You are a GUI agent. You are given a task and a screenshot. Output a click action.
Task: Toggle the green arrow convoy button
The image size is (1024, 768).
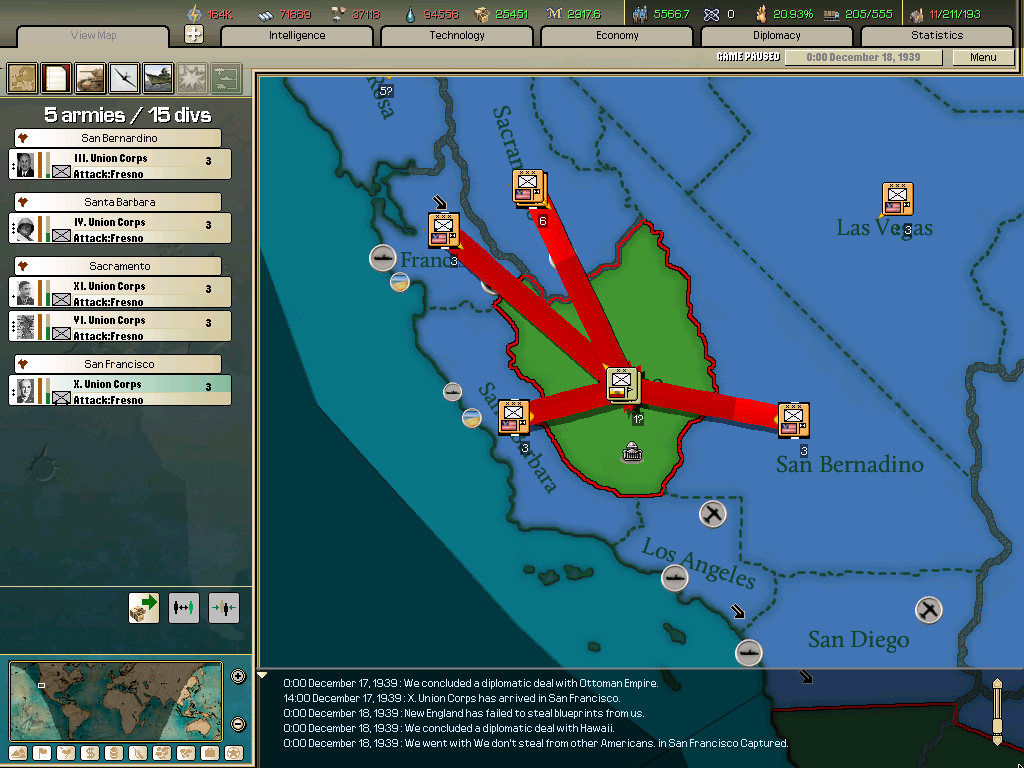143,608
